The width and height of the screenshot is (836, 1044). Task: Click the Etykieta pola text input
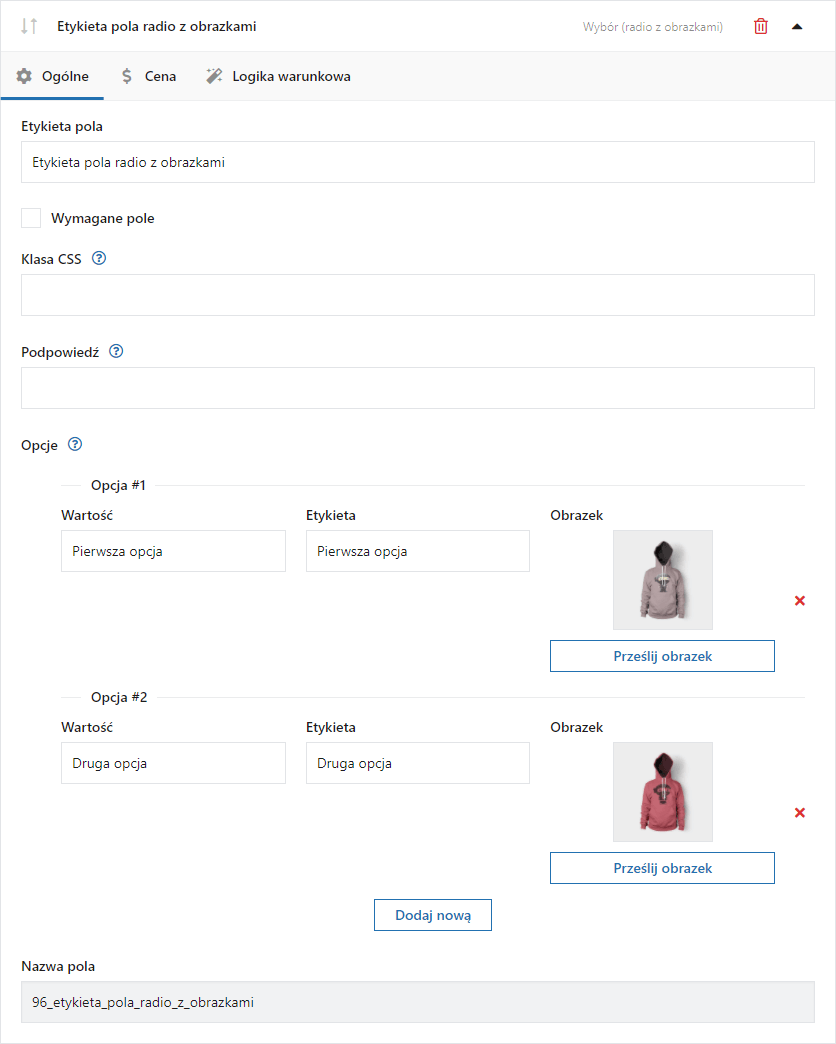[418, 162]
